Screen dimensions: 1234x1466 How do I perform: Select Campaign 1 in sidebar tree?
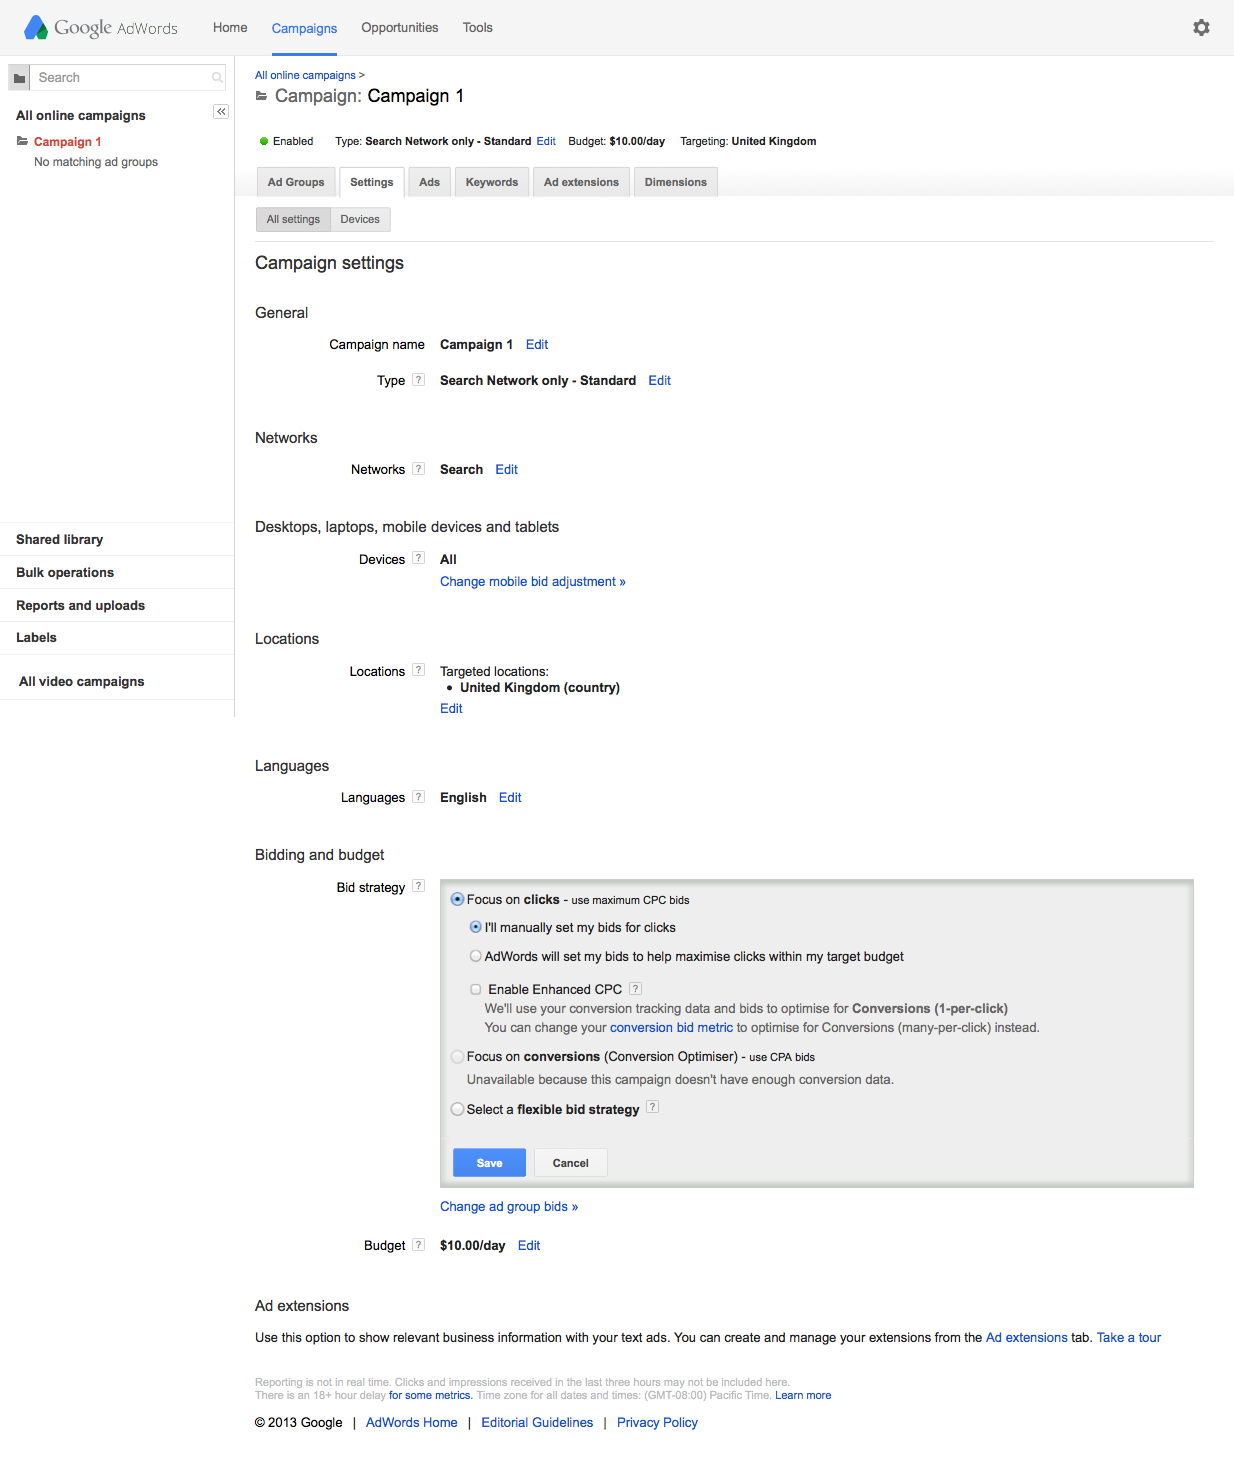point(68,141)
